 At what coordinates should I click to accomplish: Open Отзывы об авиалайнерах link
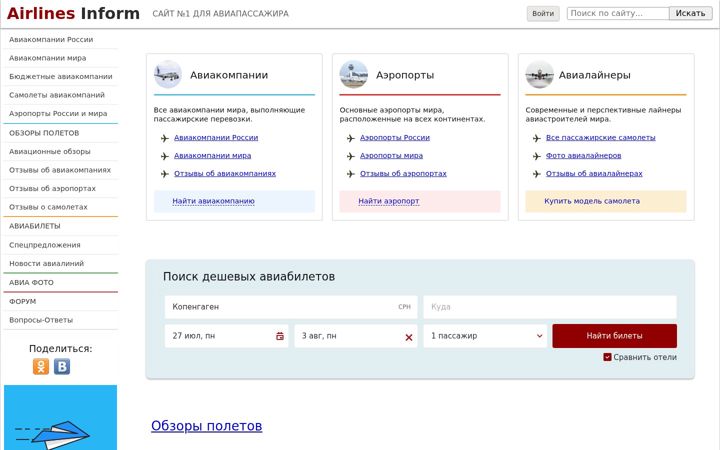(x=594, y=173)
